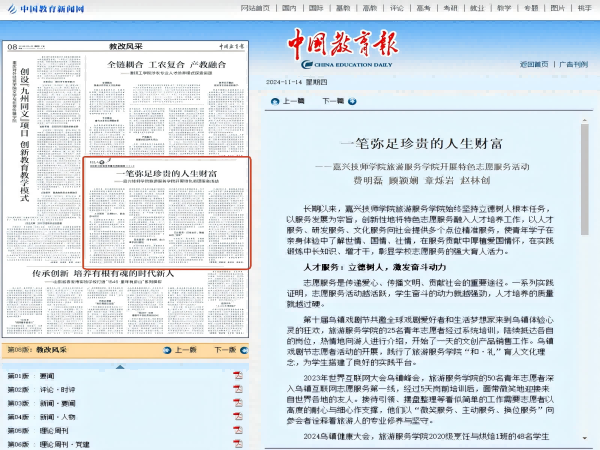The image size is (600, 450).
Task: Click the 广告刊例 link
Action: 573,64
